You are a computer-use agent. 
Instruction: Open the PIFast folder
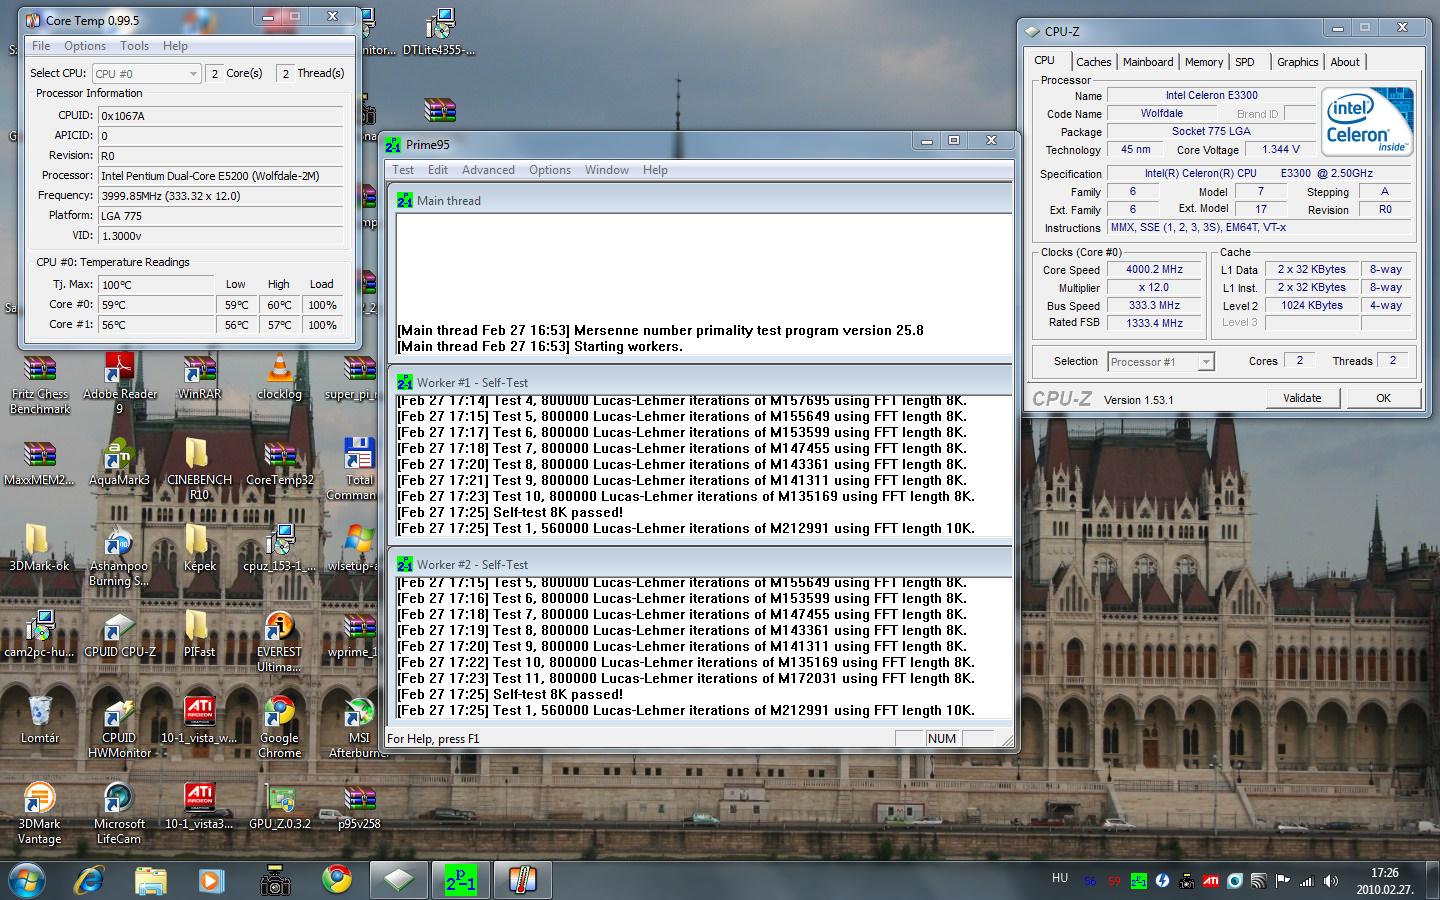pos(199,635)
